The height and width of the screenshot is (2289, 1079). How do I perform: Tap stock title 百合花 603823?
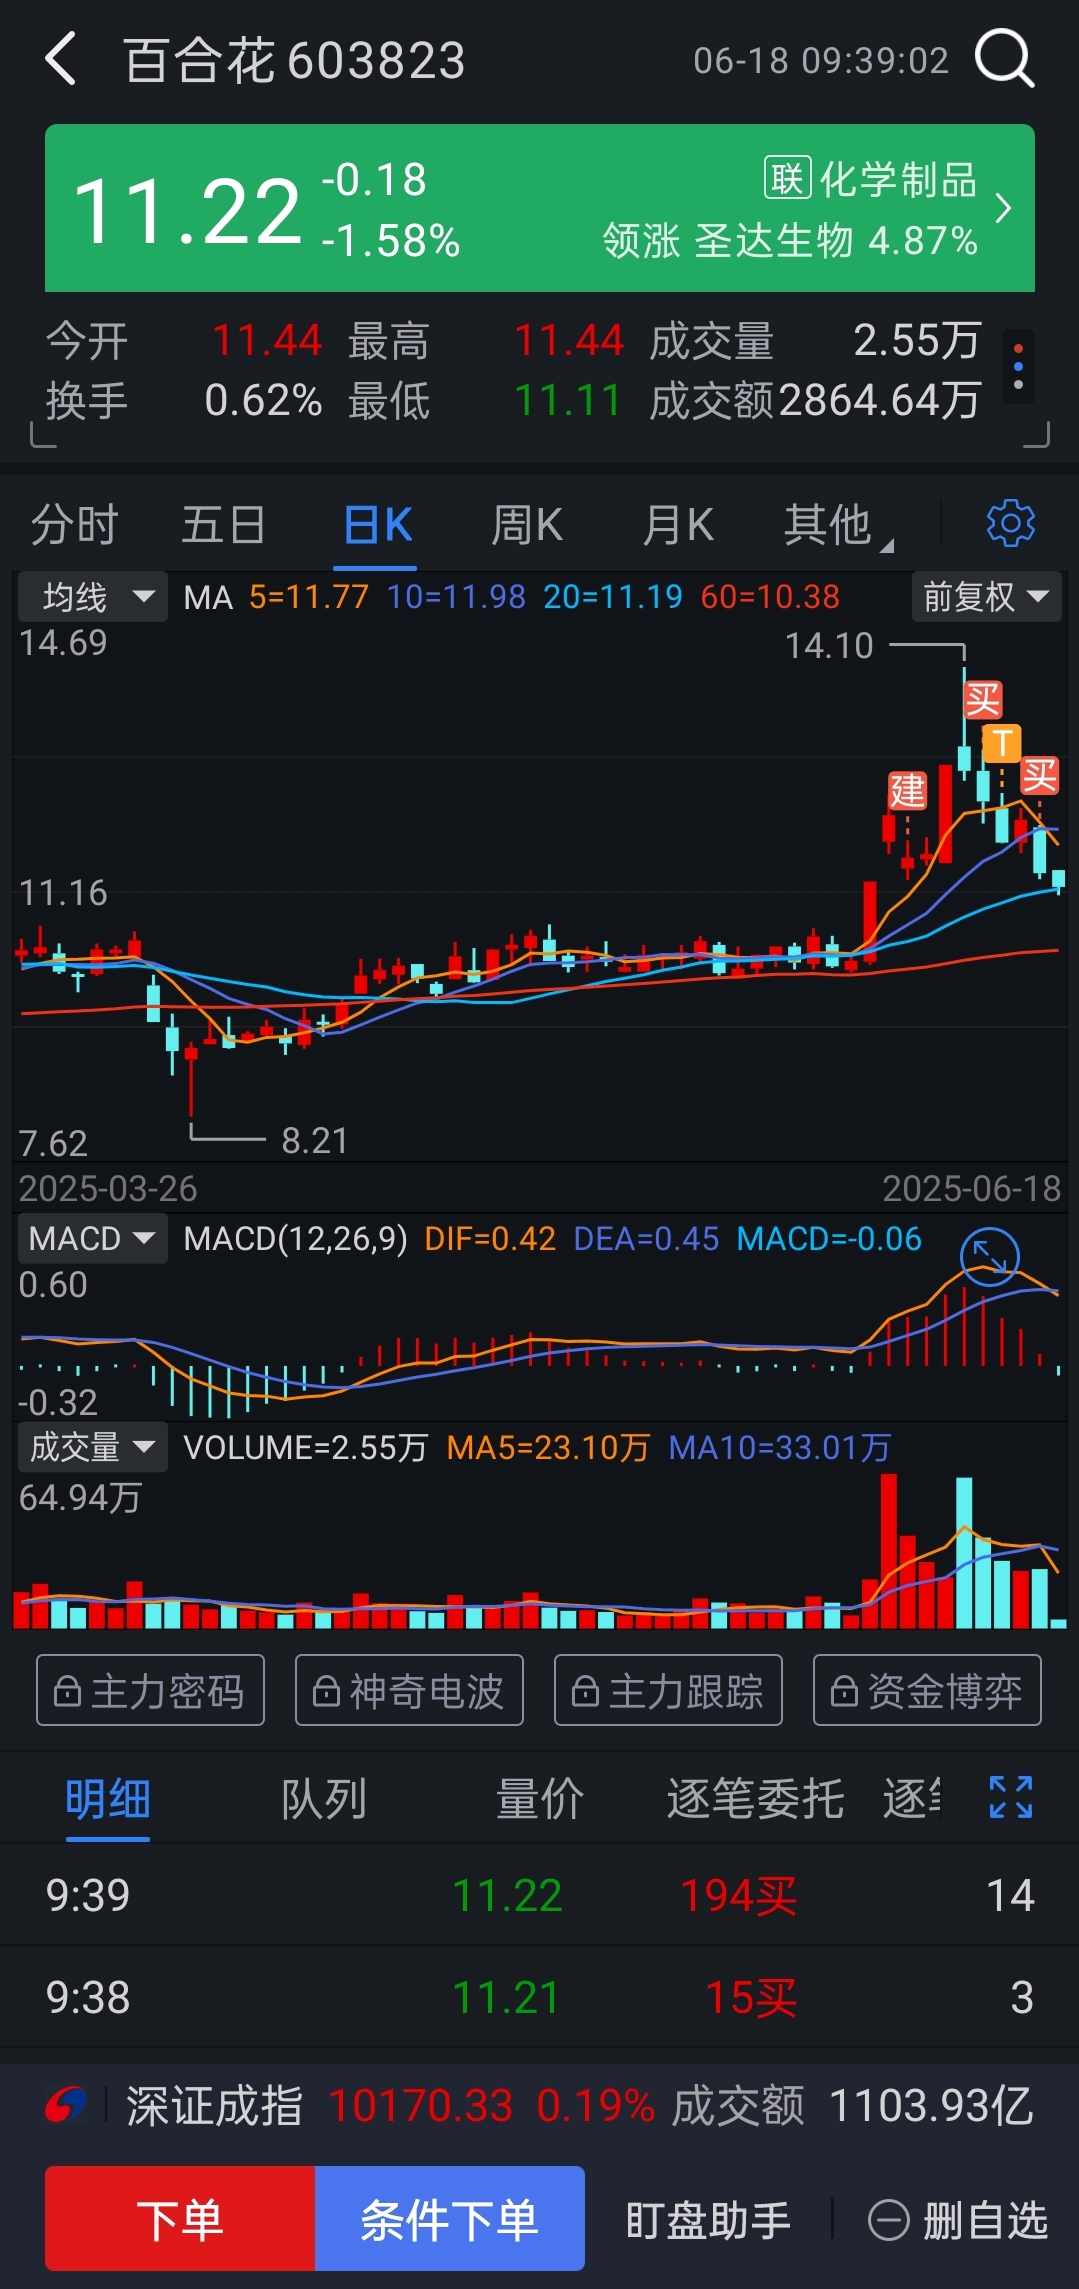294,60
